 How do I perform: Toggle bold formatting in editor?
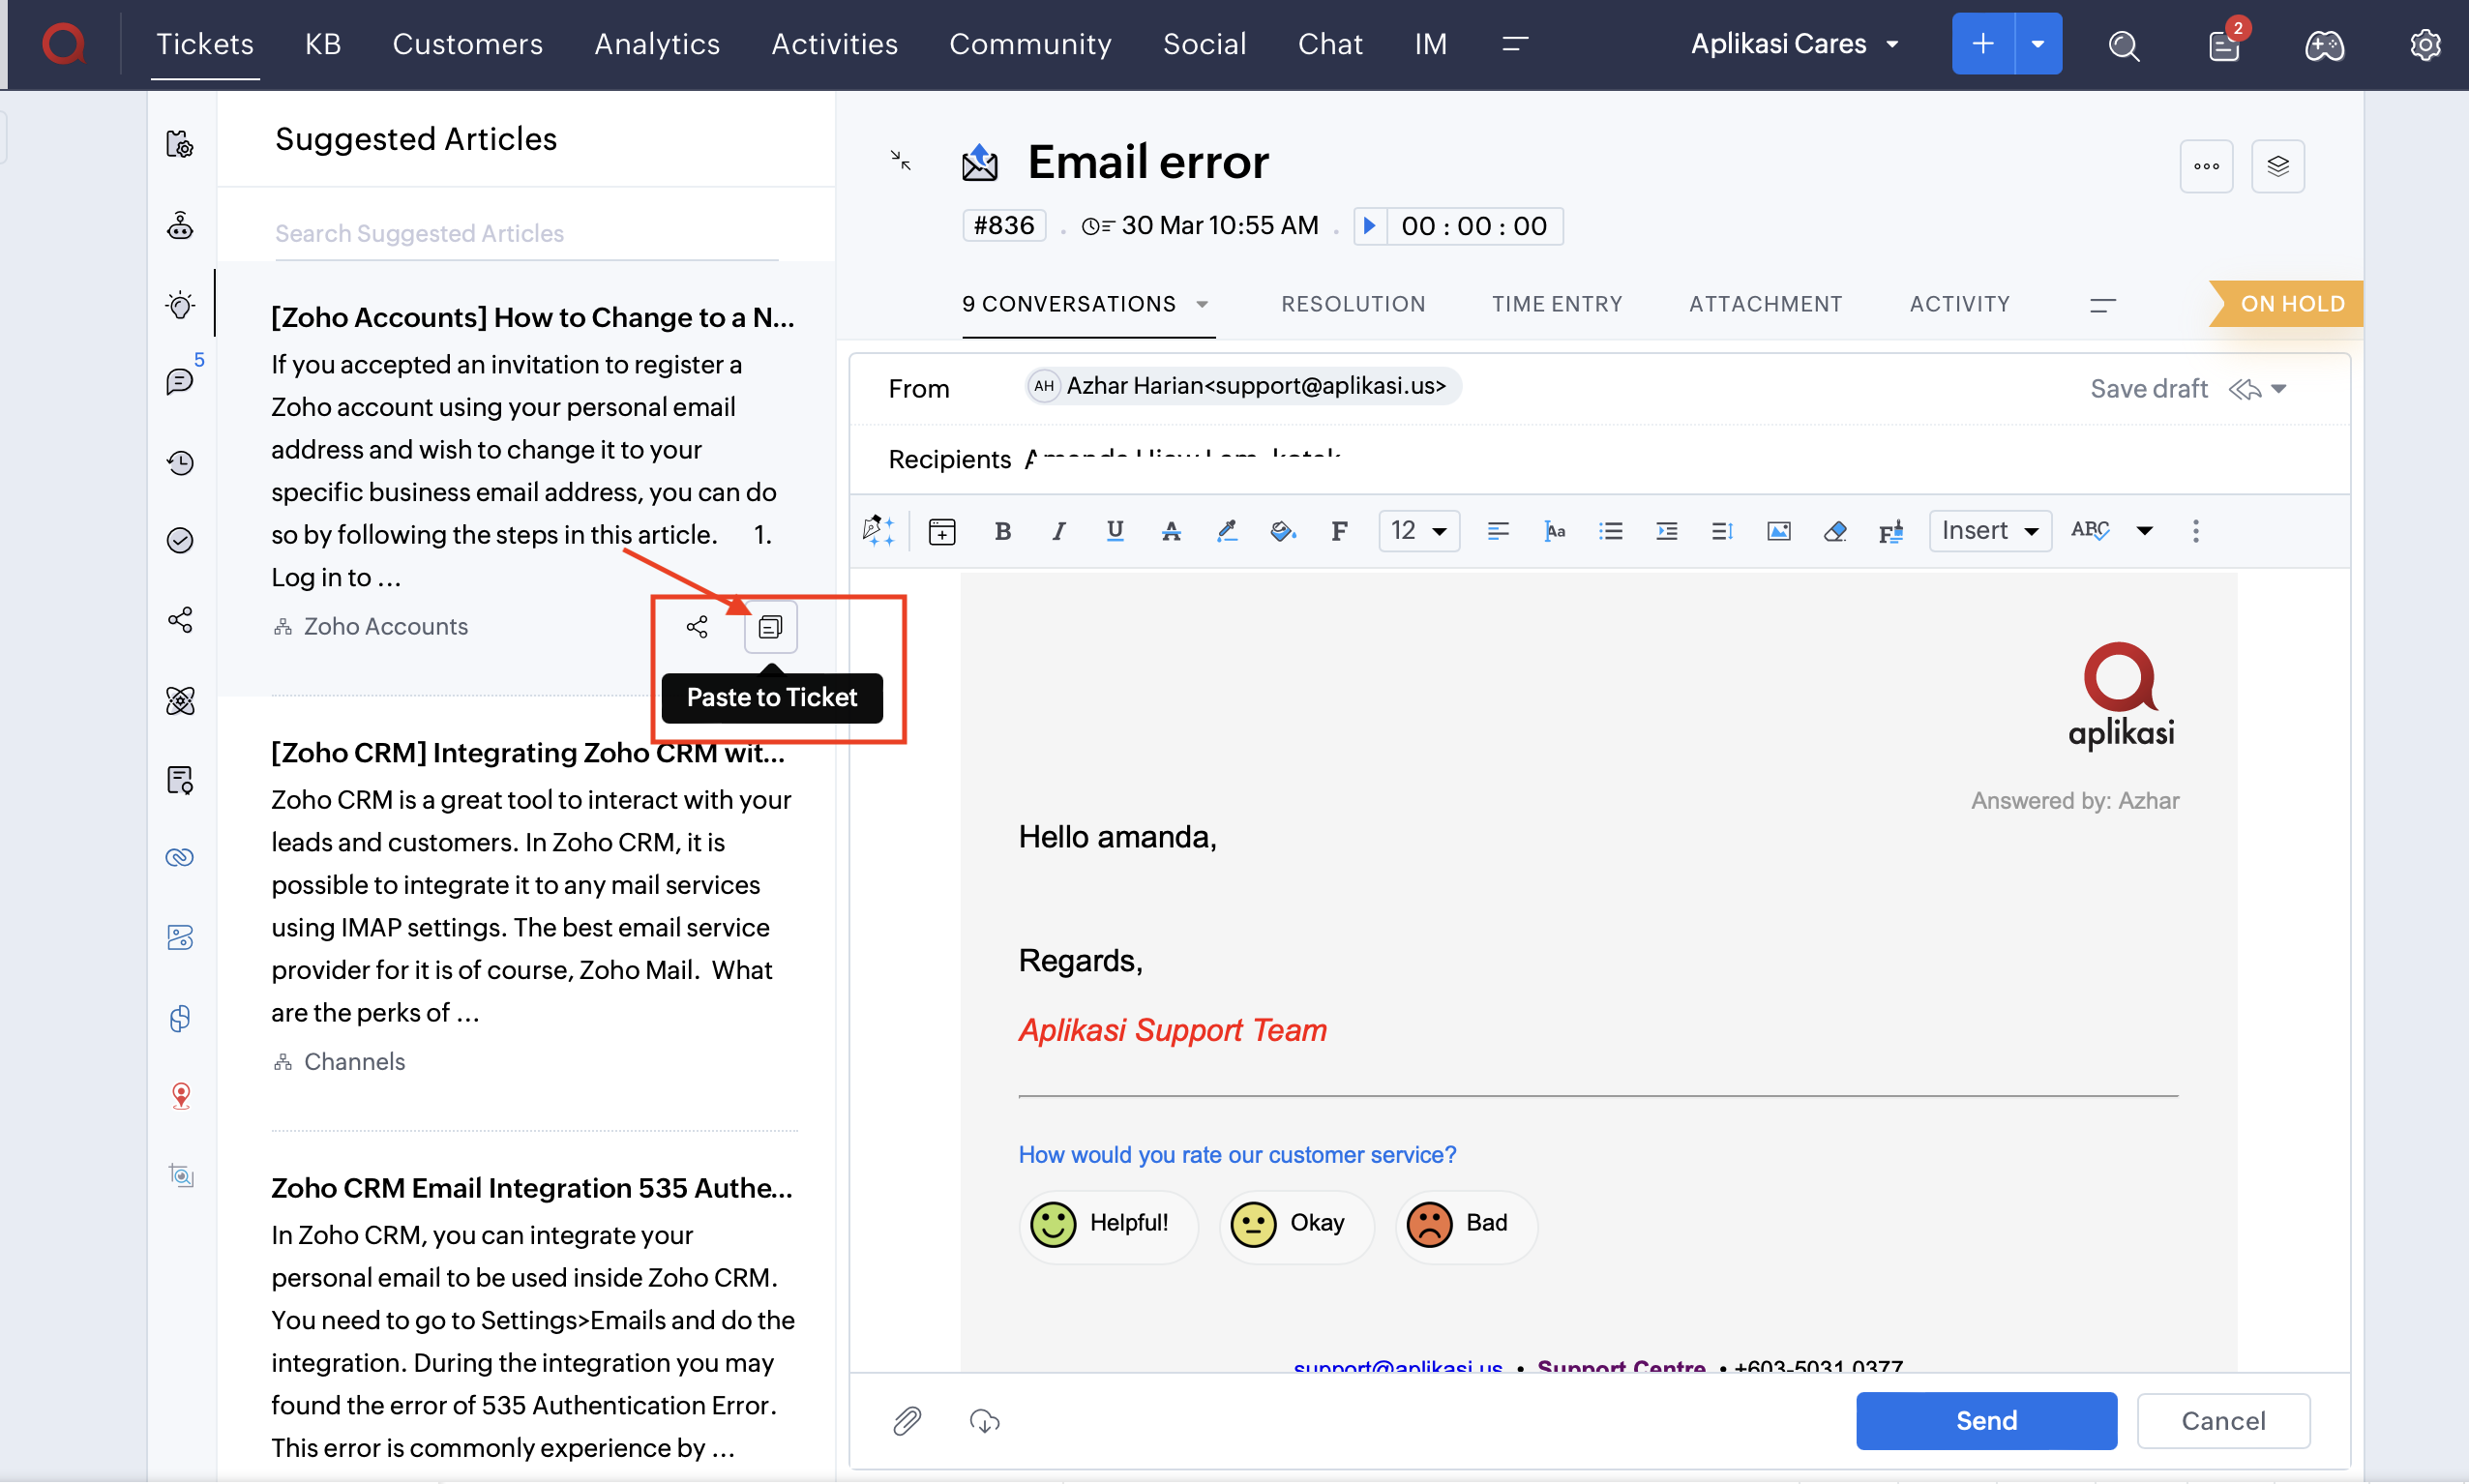[x=1002, y=531]
